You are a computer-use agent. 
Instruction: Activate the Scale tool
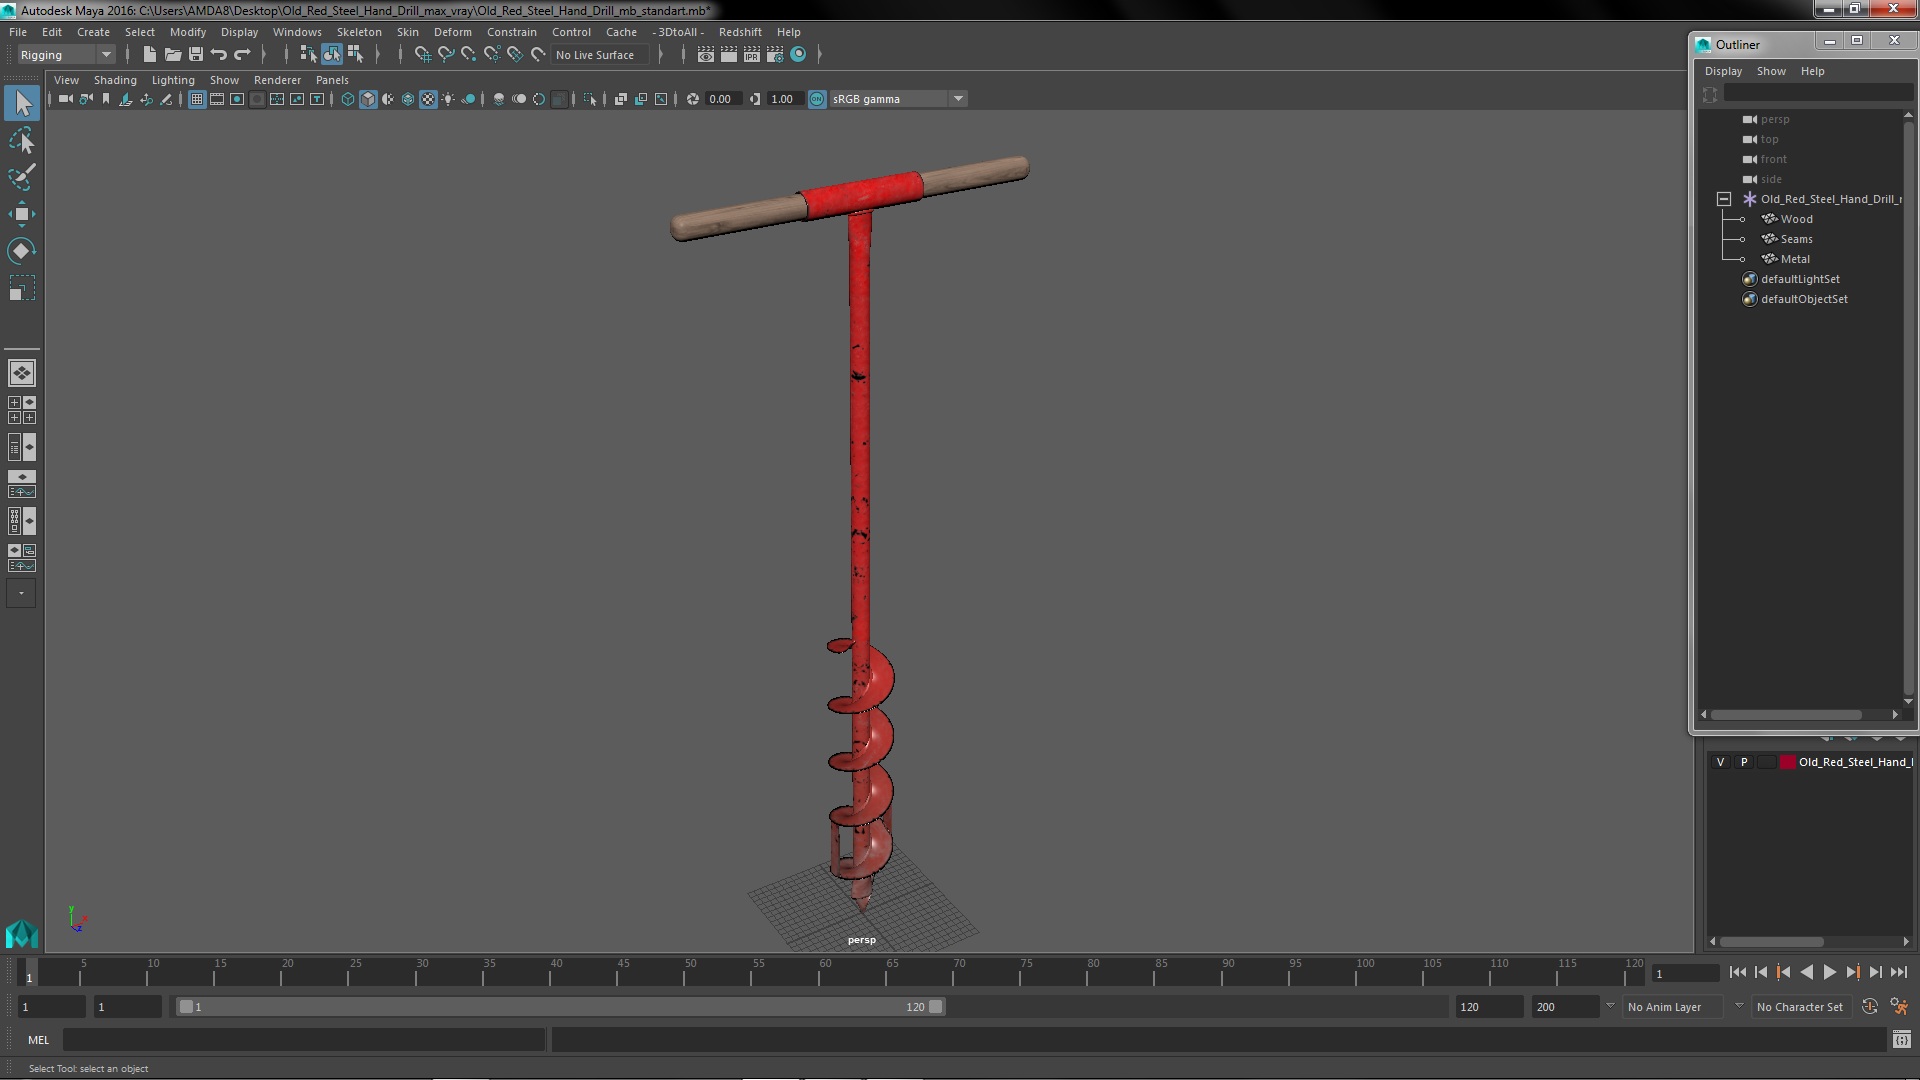click(22, 288)
